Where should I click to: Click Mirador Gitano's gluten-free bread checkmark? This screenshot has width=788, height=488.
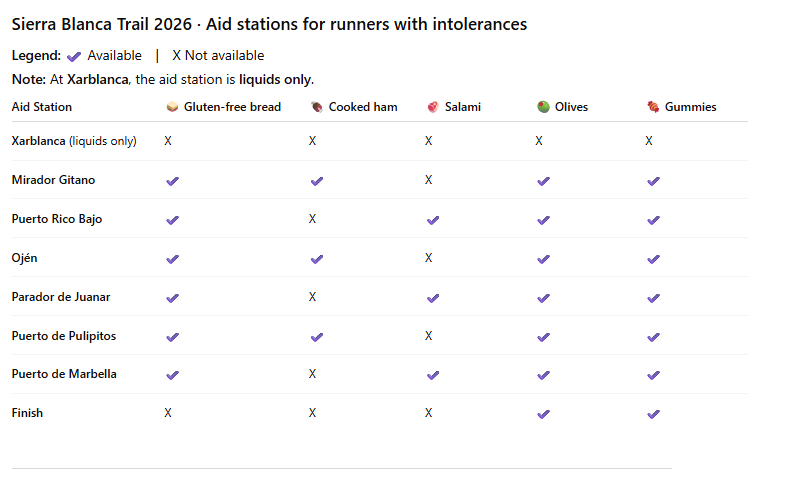pyautogui.click(x=172, y=181)
